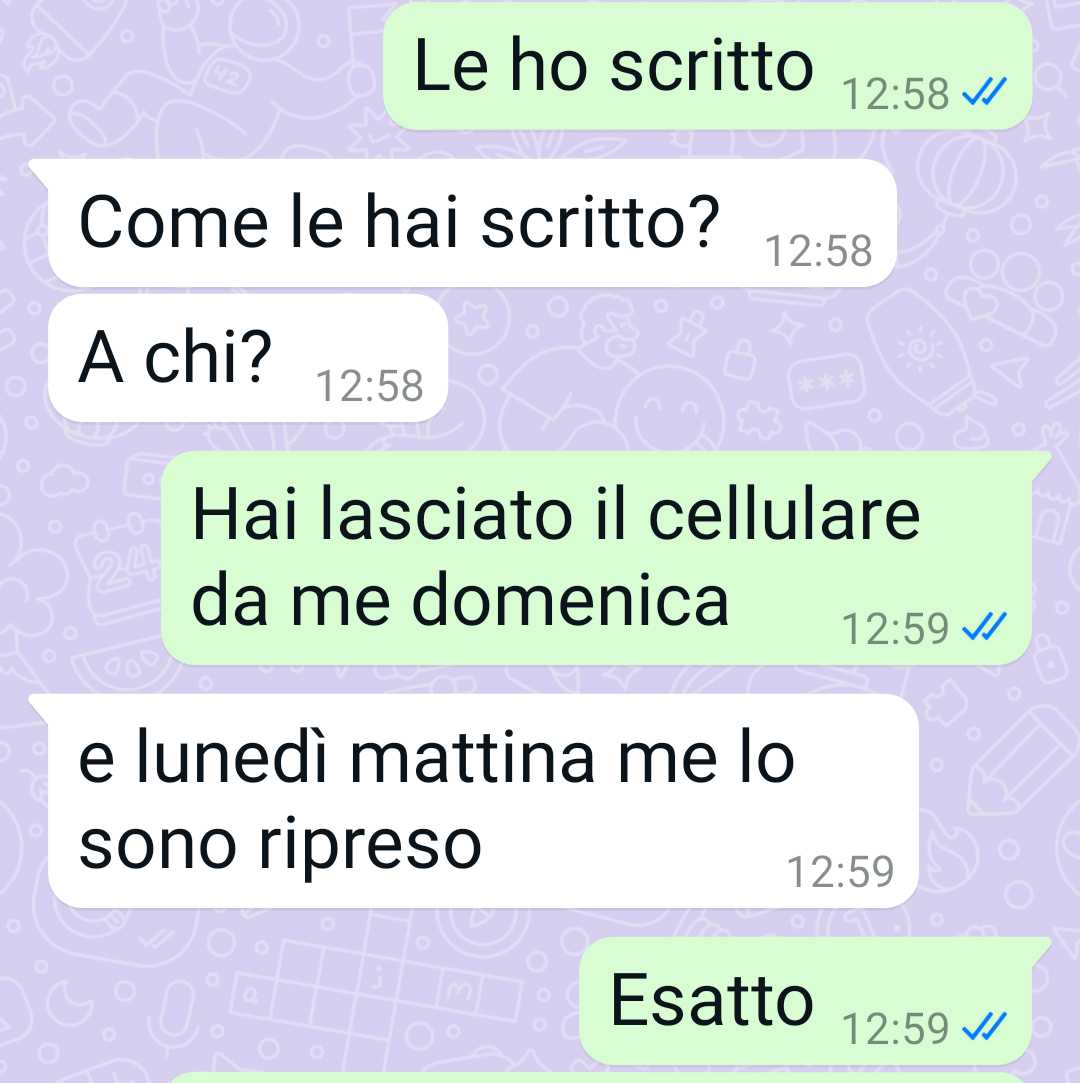
Task: Select the 'Come le hai scritto?' message
Action: click(472, 222)
